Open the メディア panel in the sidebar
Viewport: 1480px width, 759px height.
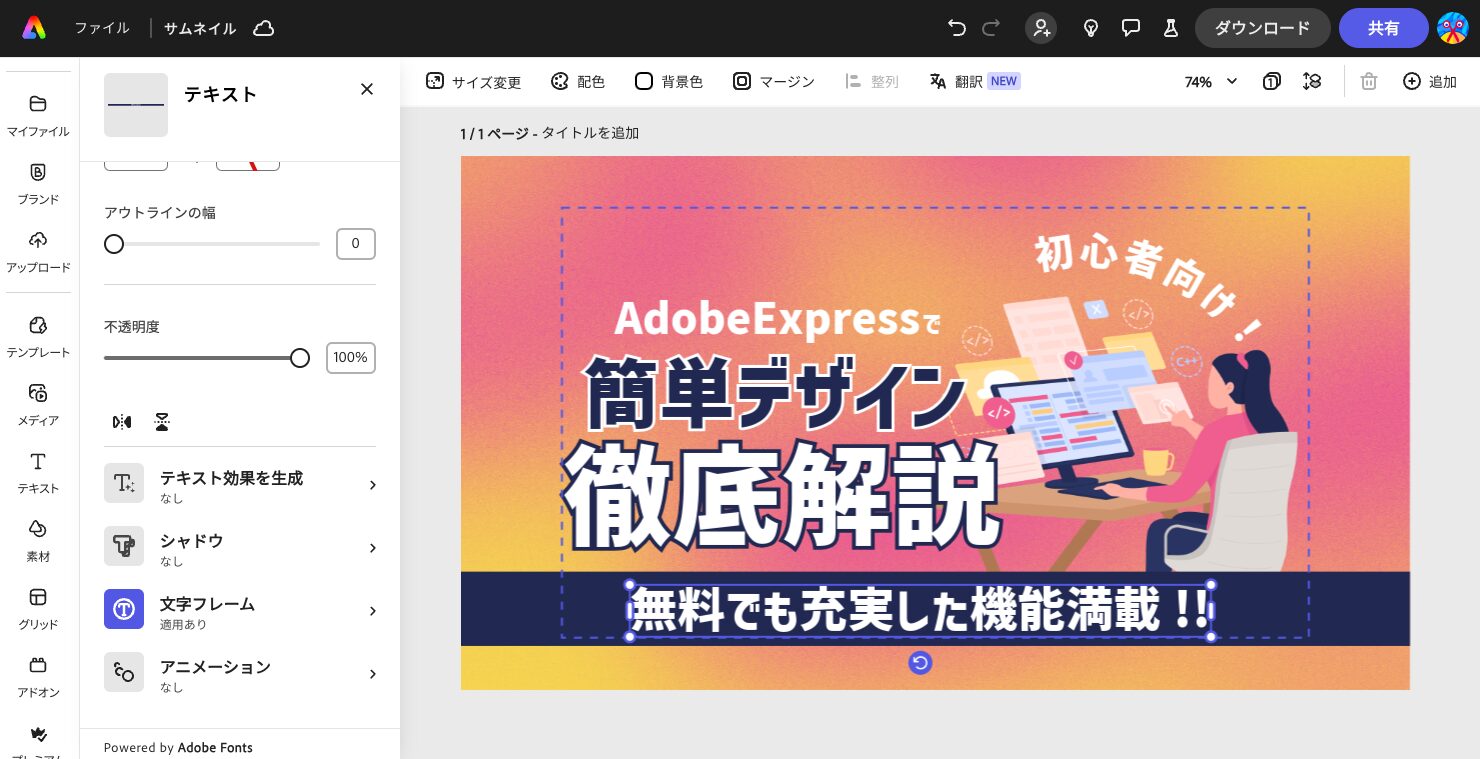(x=38, y=404)
